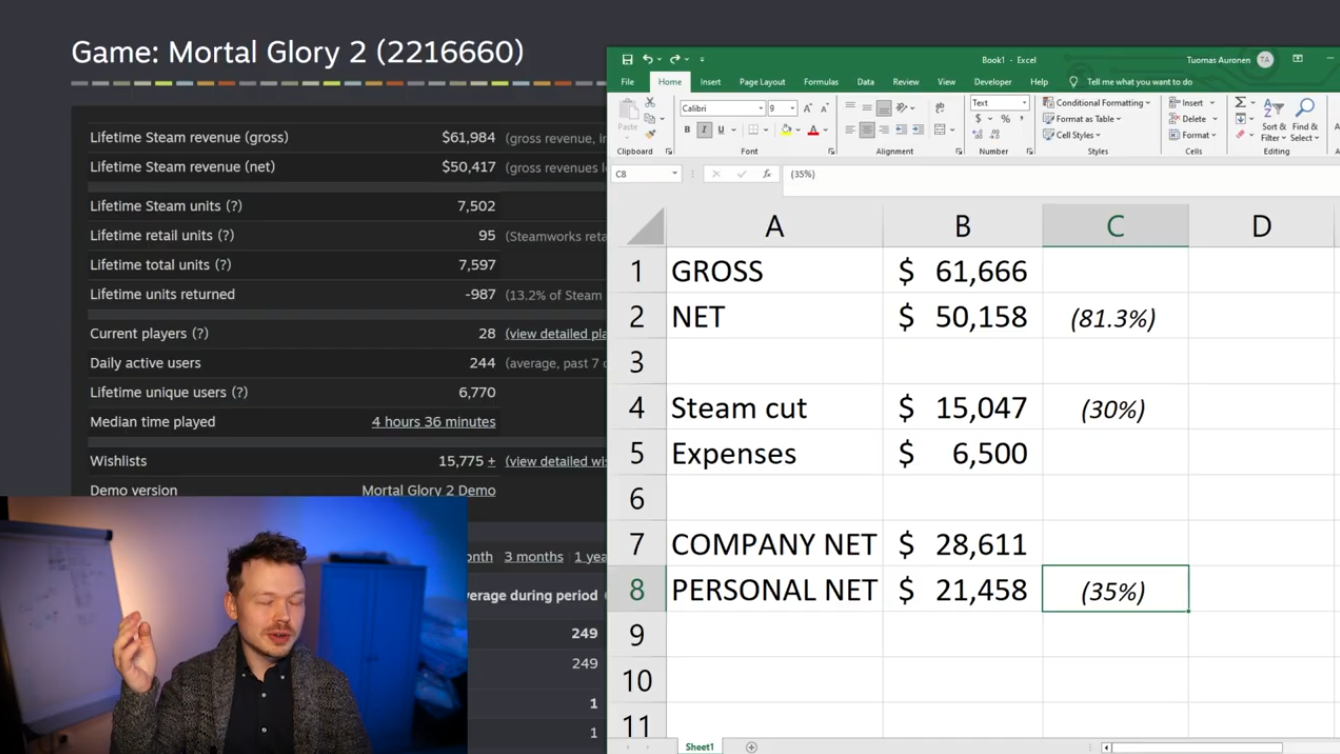Toggle Bold formatting
The width and height of the screenshot is (1340, 754).
[687, 130]
